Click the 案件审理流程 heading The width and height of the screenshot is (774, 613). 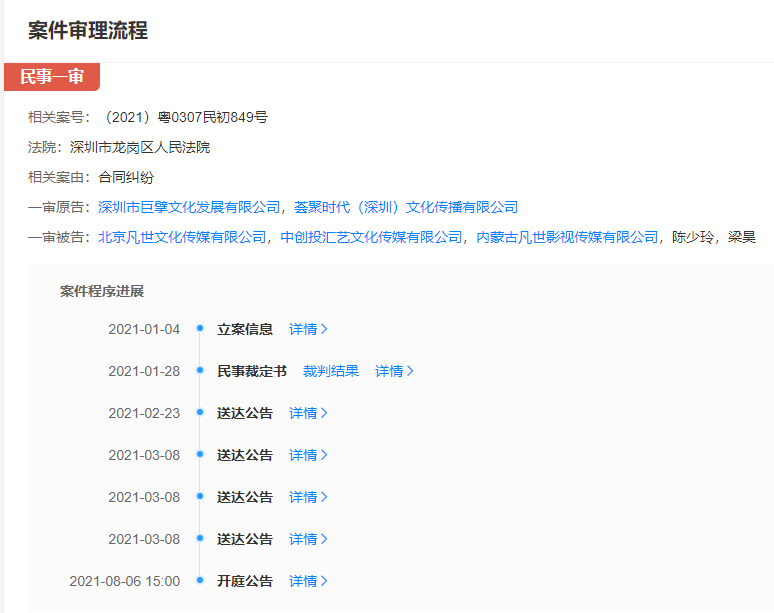(x=88, y=31)
